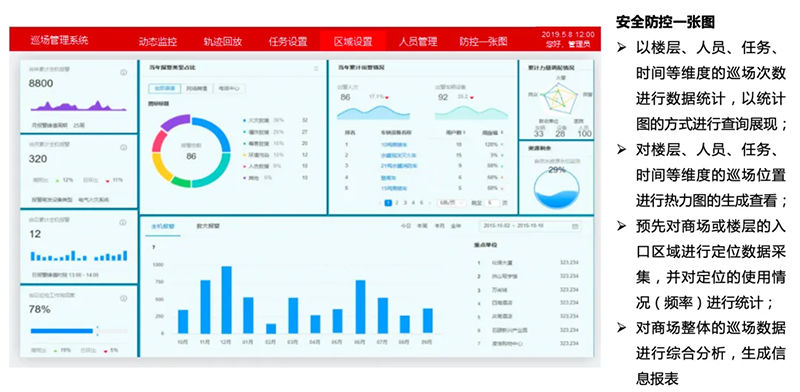The height and width of the screenshot is (392, 800).
Task: Switch to the inactive second tab above bar chart
Action: tap(208, 226)
